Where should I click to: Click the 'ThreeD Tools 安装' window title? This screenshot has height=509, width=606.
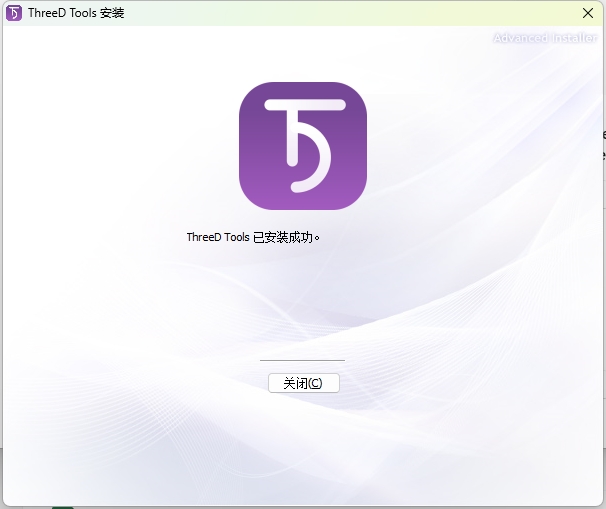pos(76,13)
